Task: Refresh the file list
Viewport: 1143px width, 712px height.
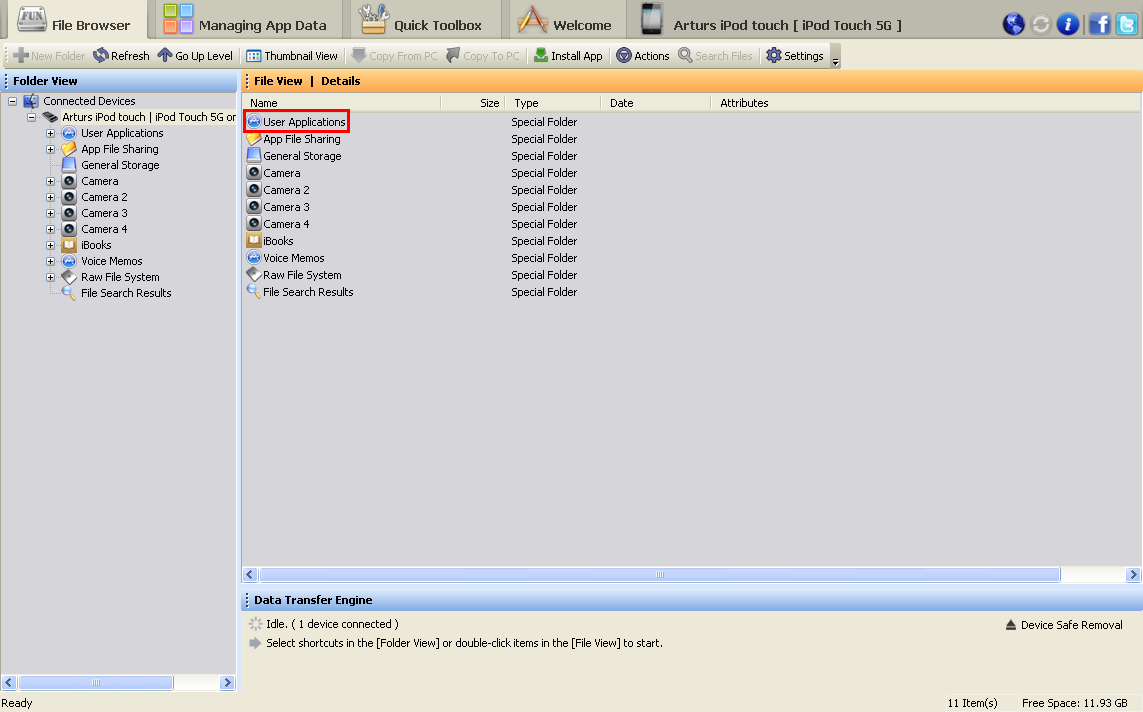Action: tap(121, 55)
